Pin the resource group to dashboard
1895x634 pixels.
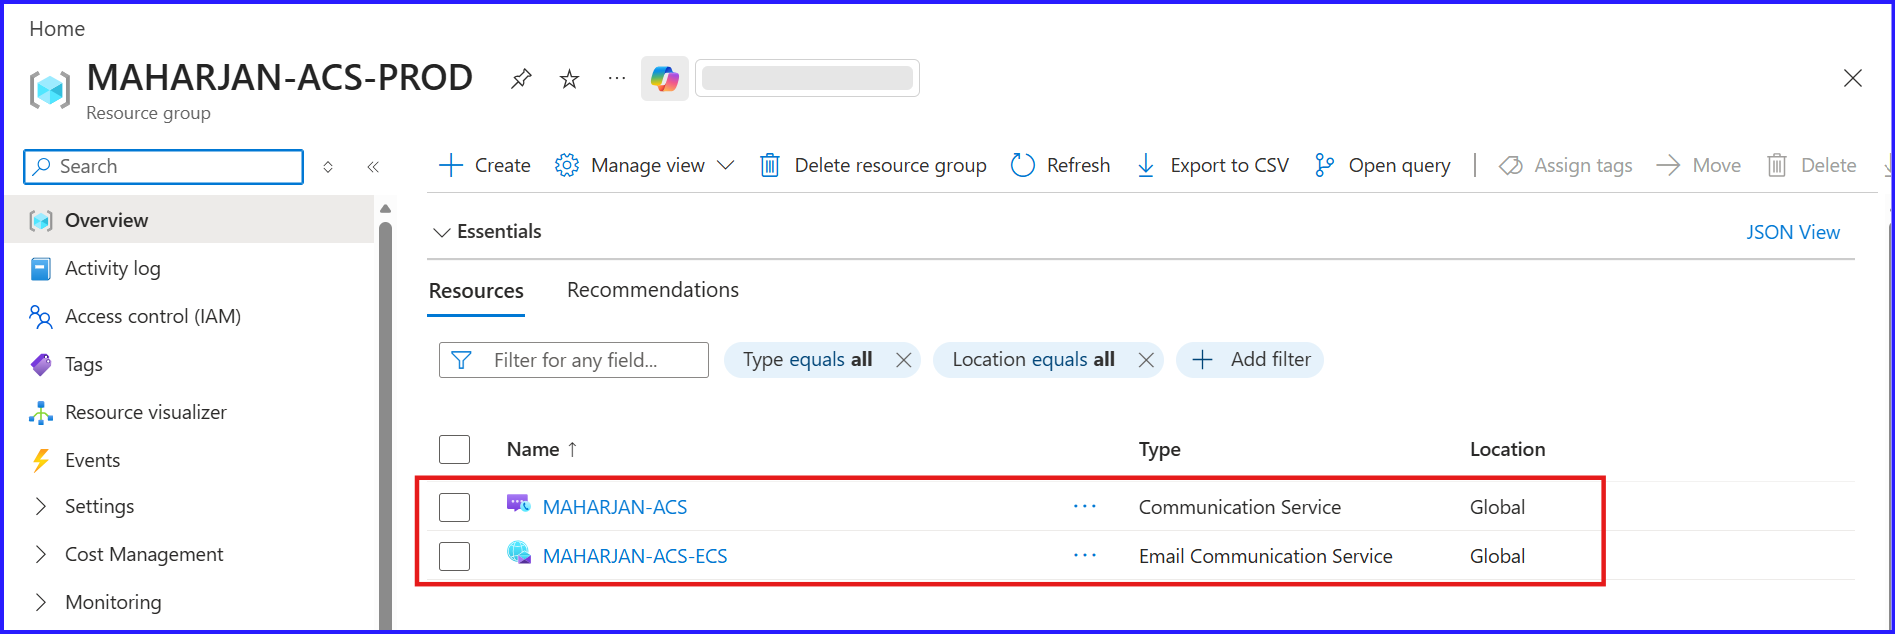click(x=521, y=79)
